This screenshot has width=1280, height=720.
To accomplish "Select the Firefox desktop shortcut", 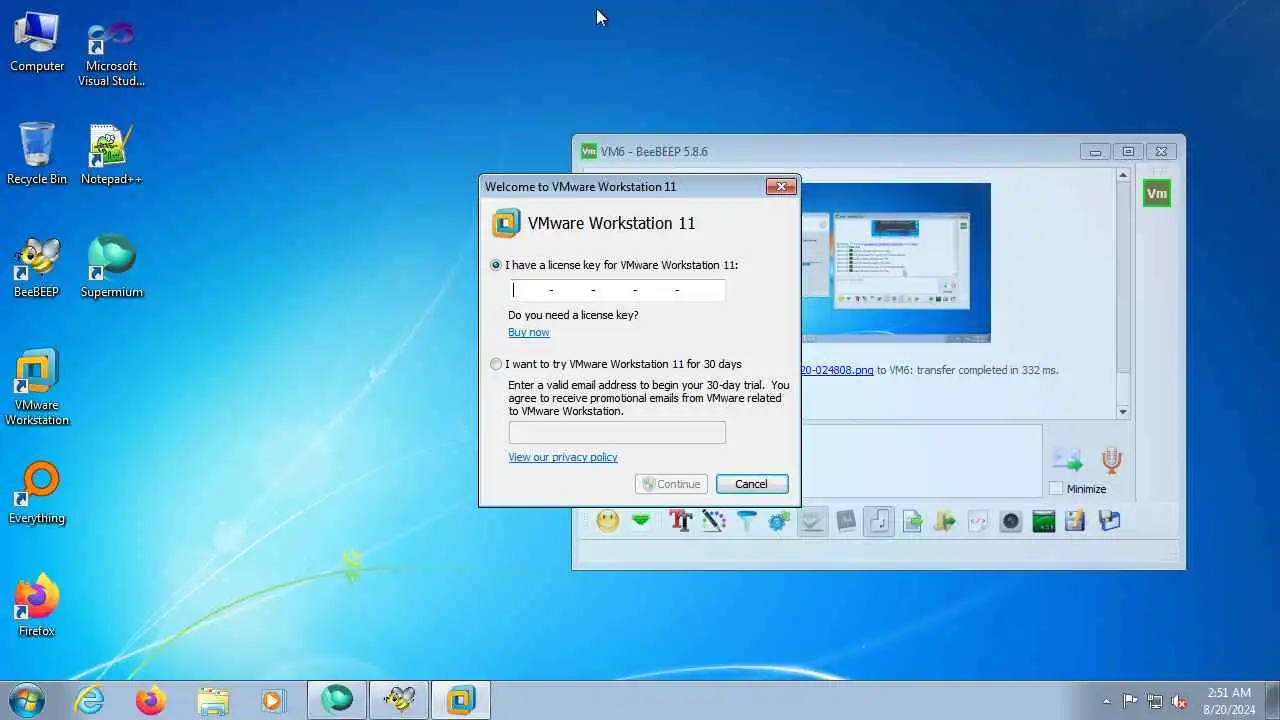I will (37, 606).
